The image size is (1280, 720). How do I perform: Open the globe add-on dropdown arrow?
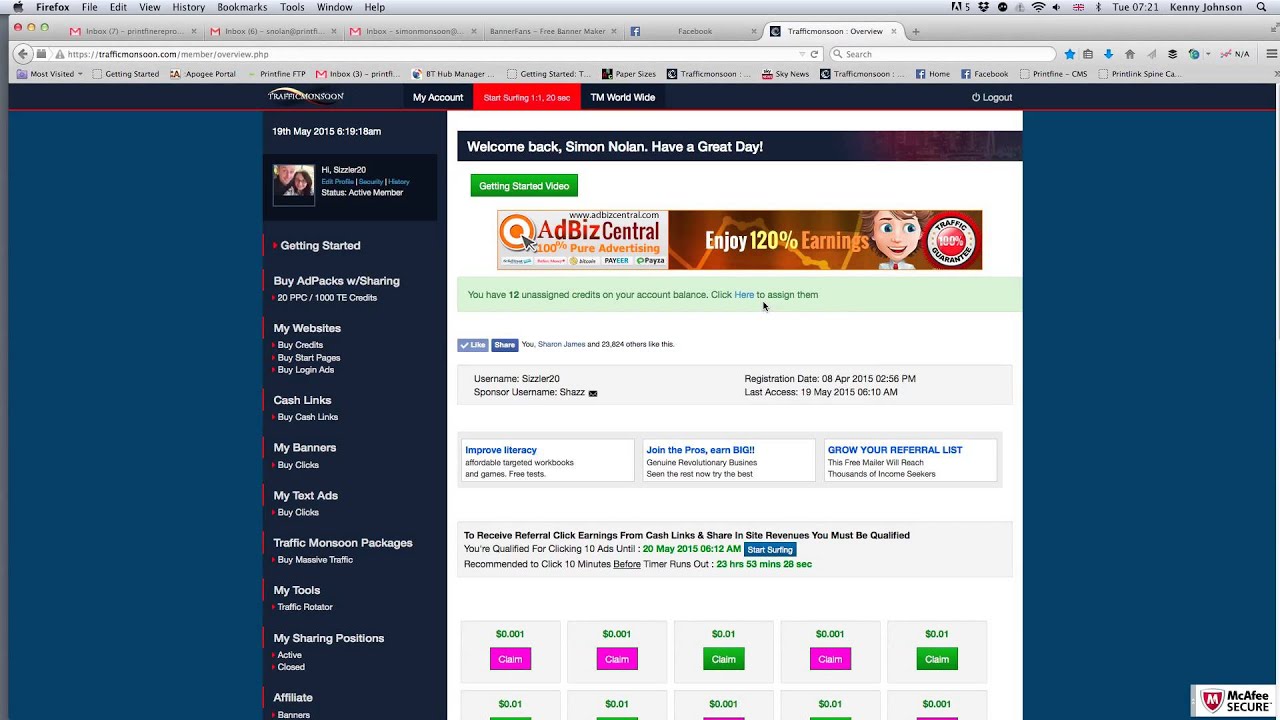1207,54
